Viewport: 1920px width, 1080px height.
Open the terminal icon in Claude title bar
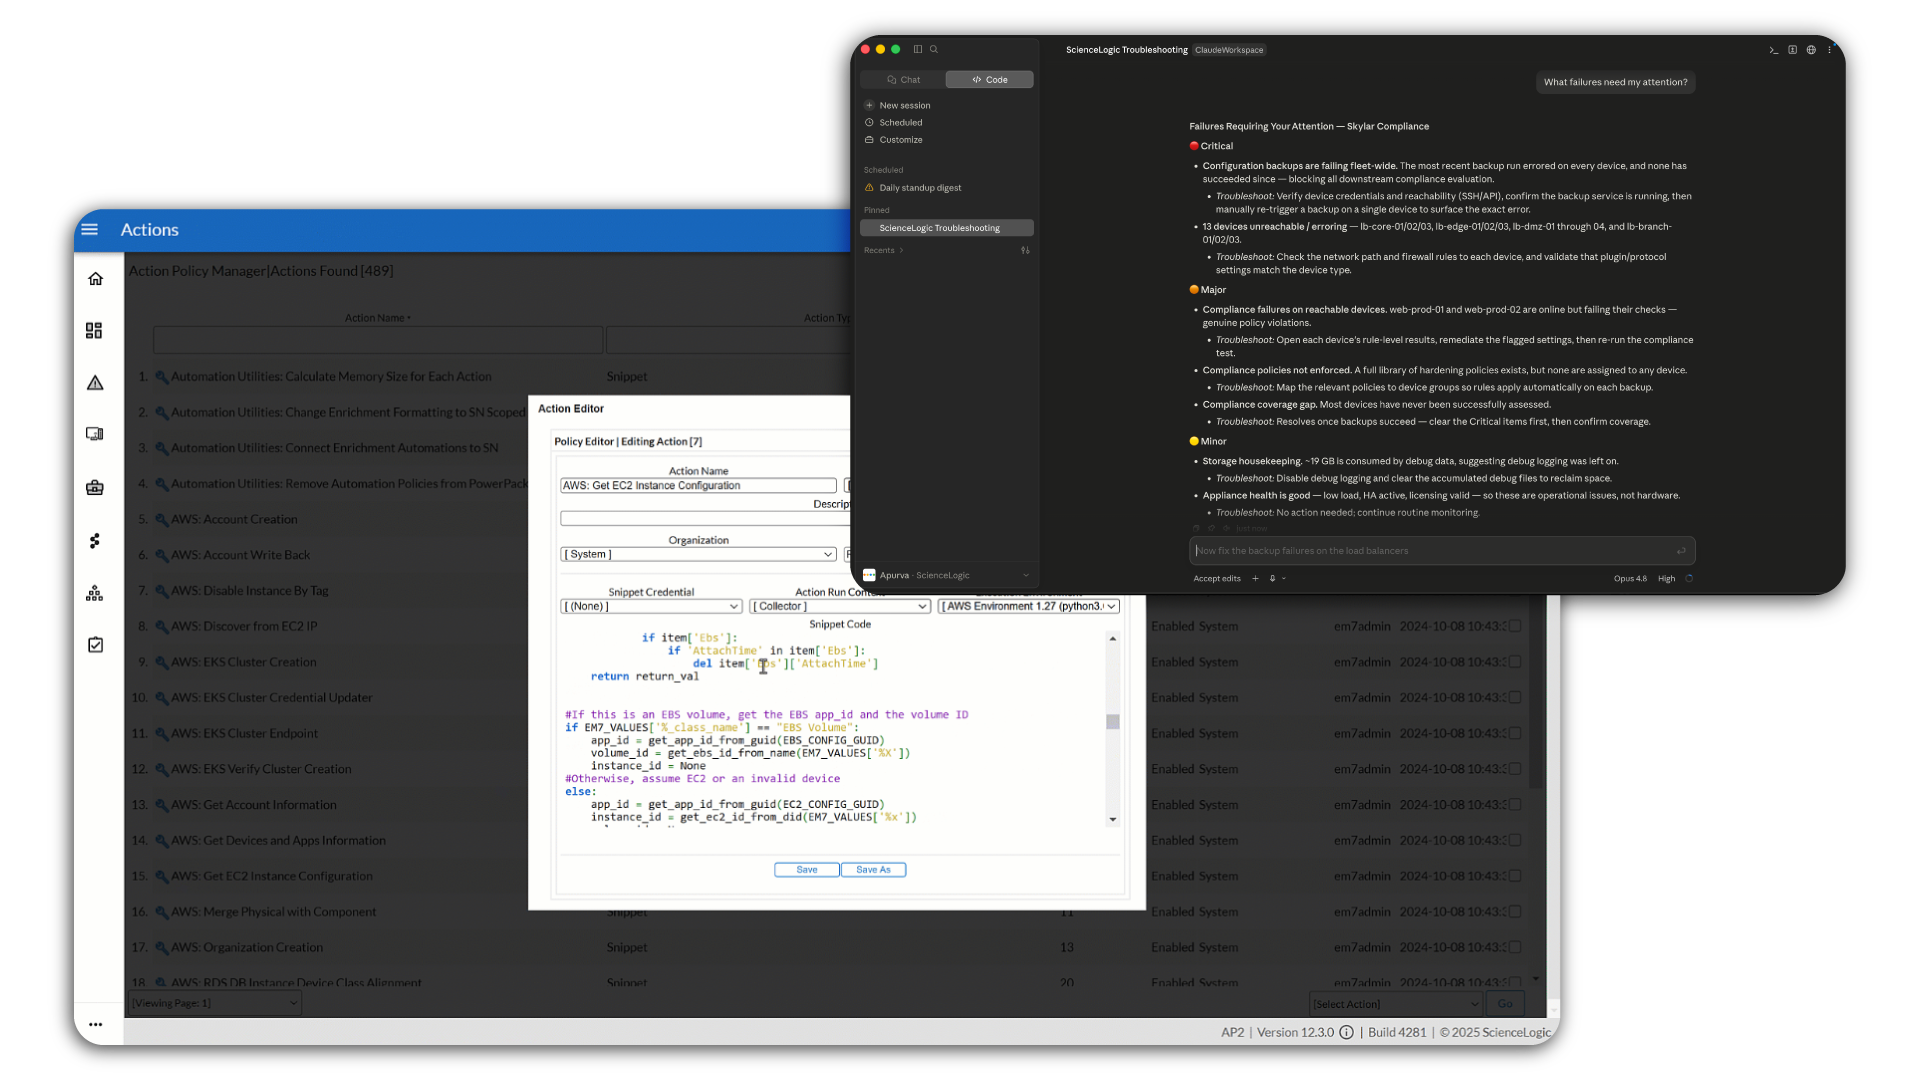(1773, 50)
